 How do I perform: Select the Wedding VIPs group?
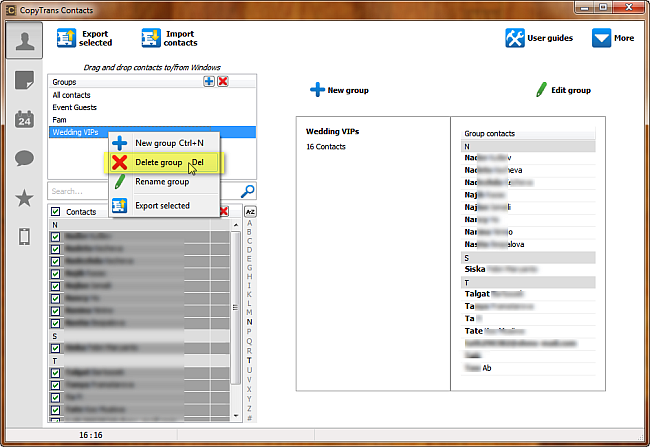(152, 132)
